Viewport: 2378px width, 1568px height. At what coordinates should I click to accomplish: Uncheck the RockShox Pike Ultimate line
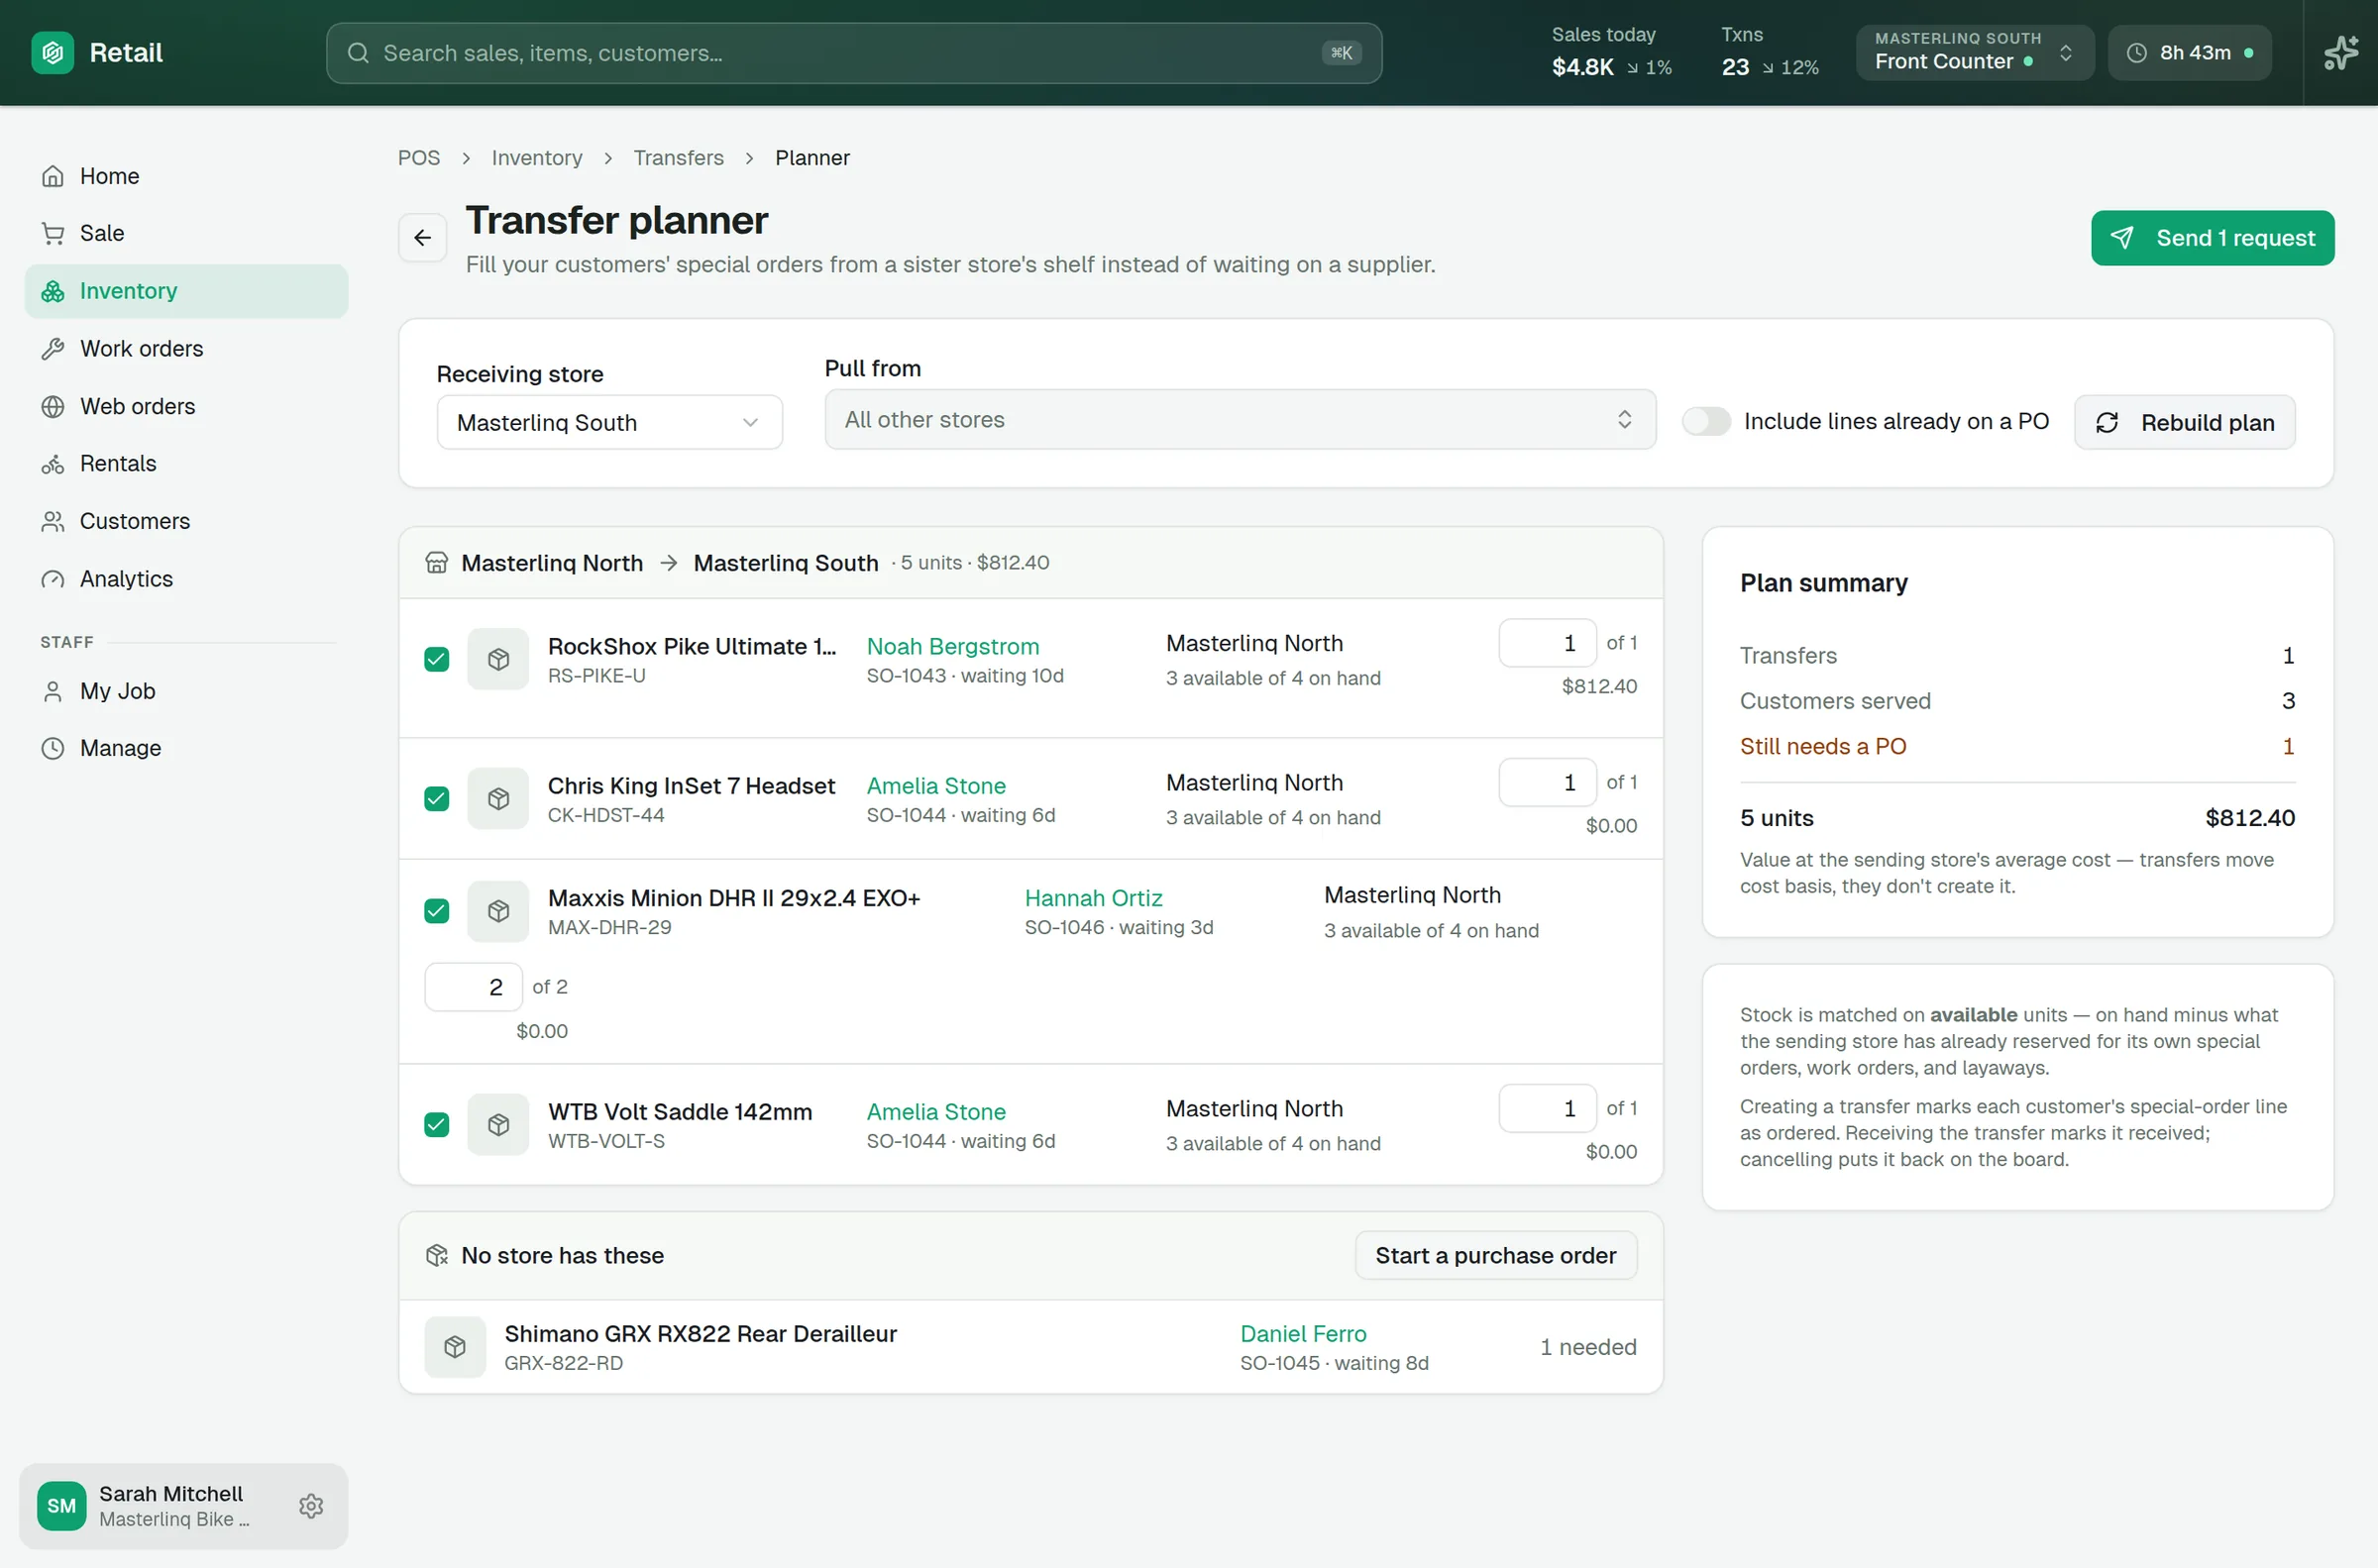click(437, 659)
